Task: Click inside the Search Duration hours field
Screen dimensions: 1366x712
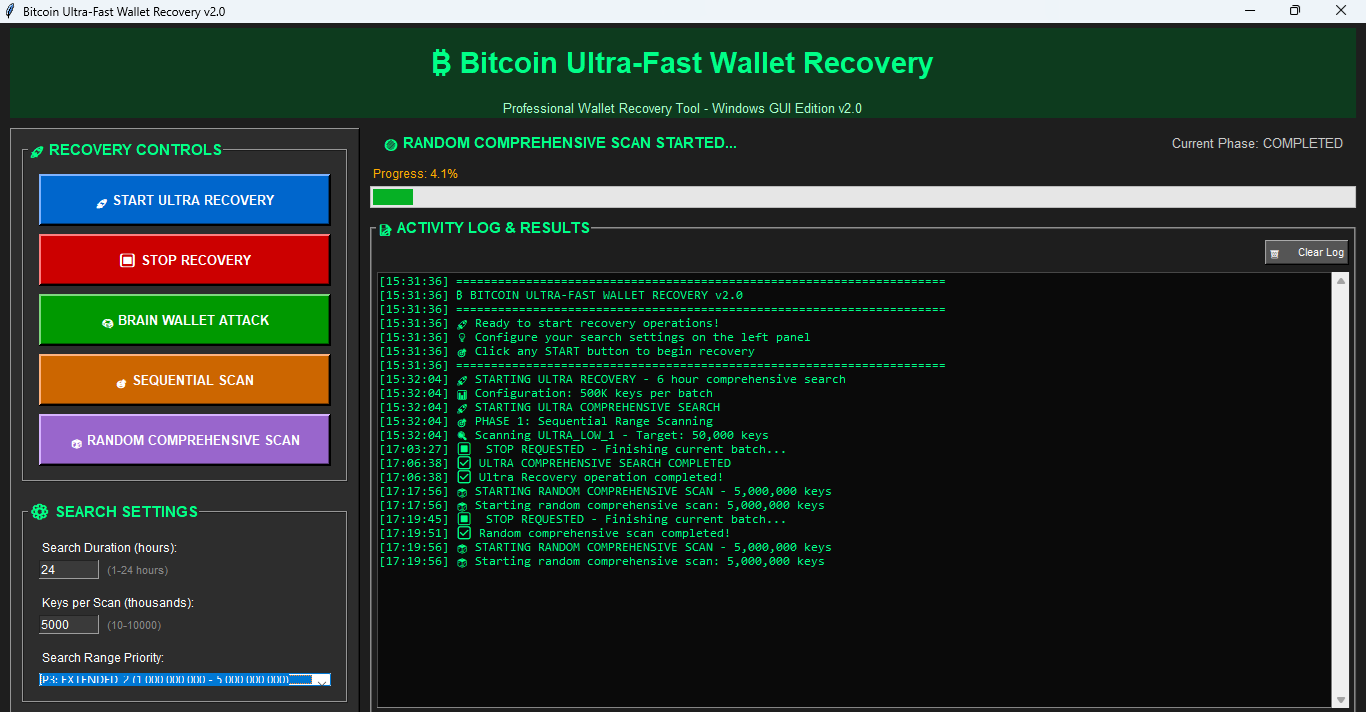Action: 68,569
